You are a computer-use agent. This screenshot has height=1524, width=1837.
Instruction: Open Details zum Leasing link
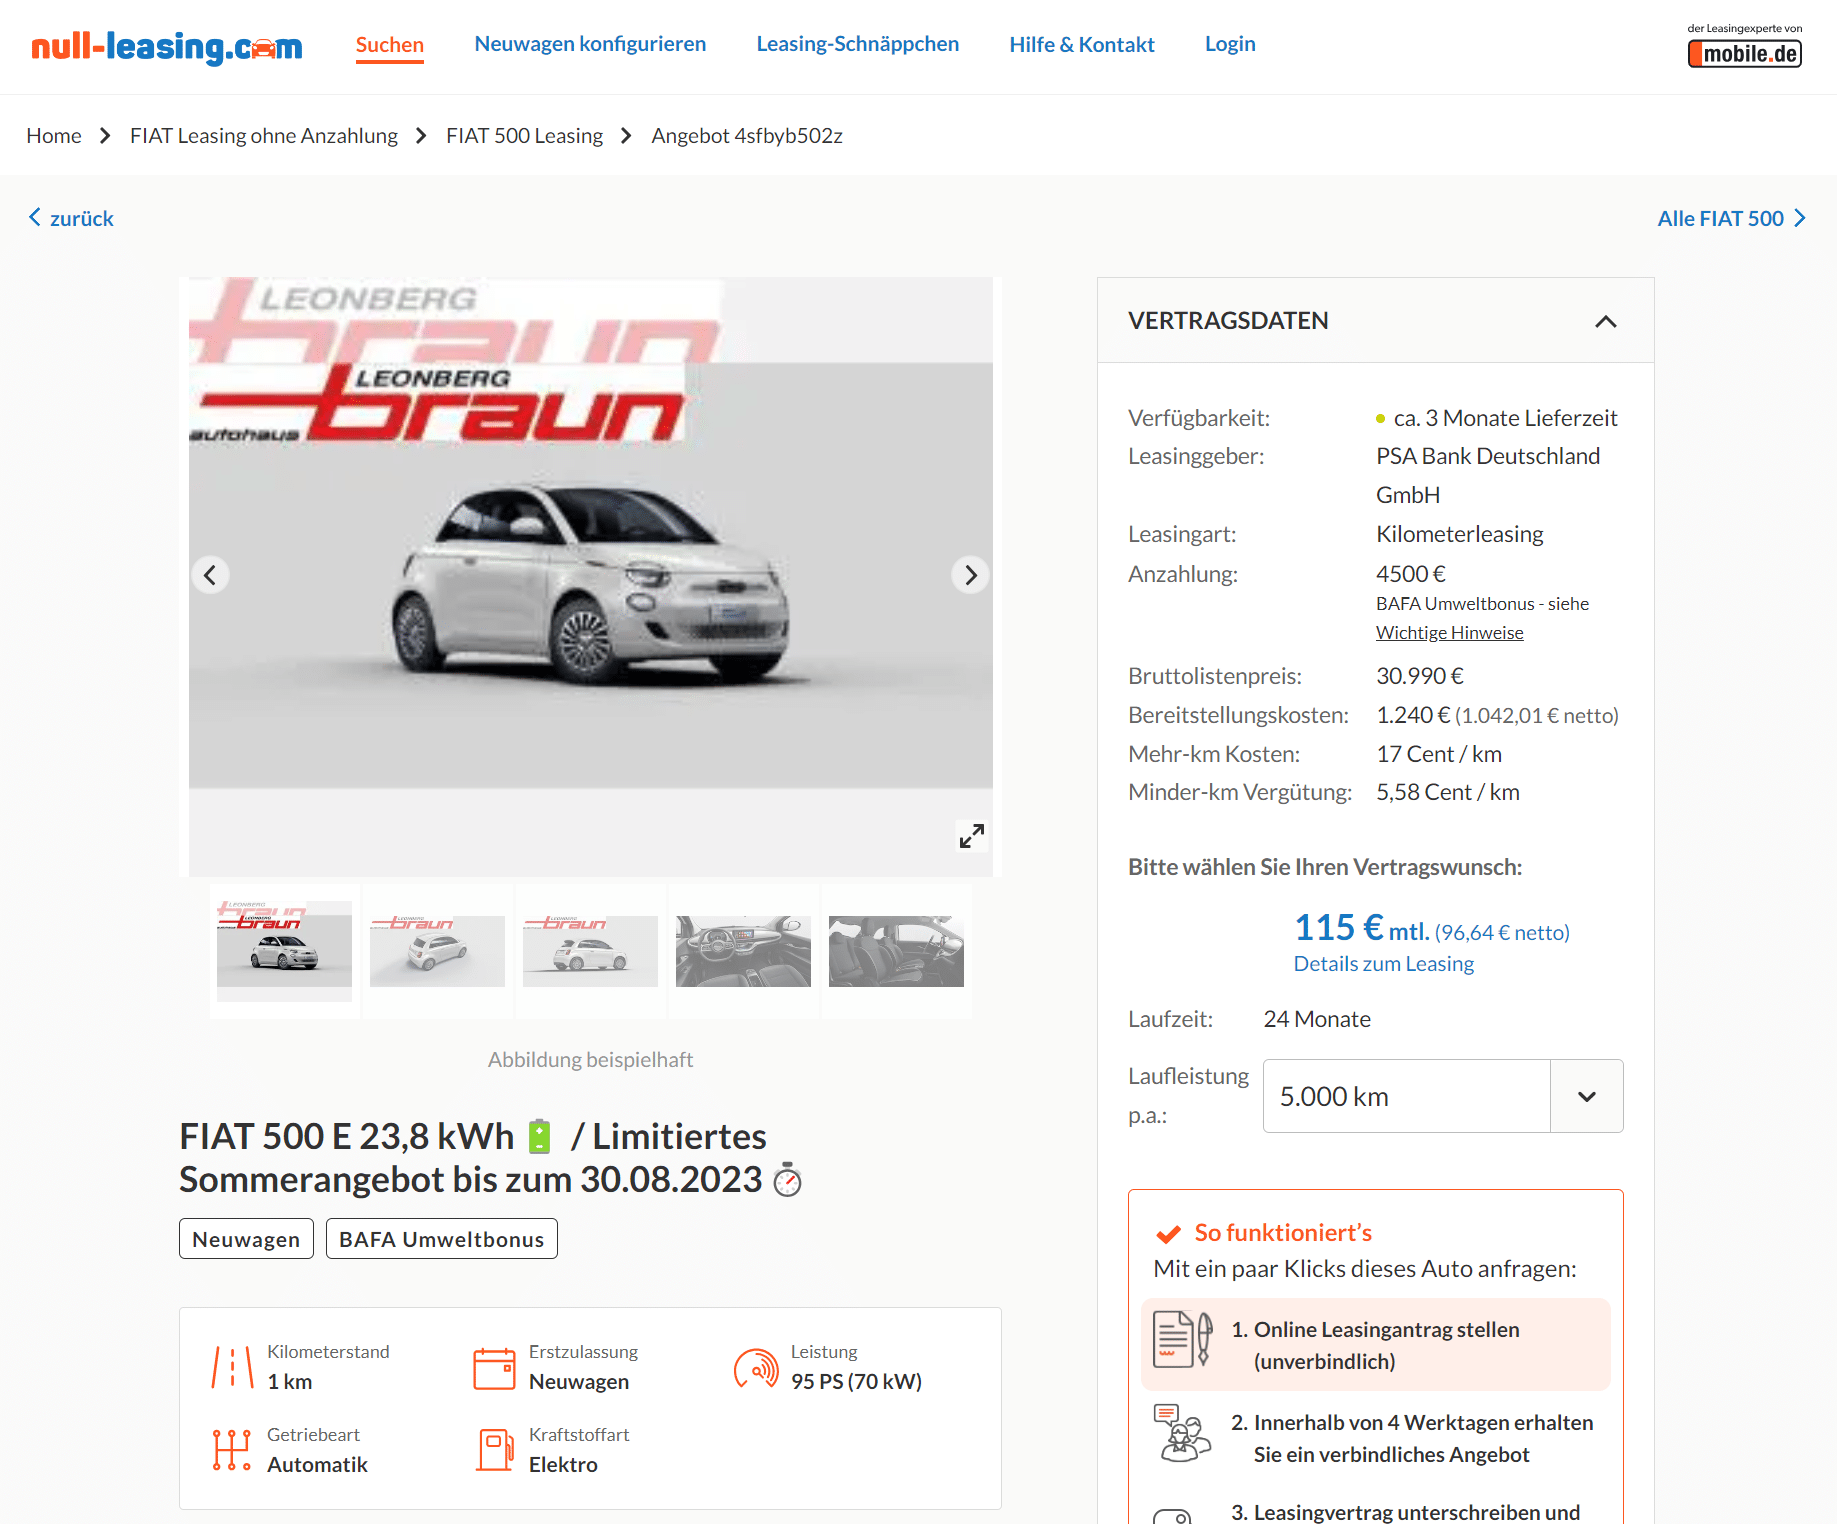1383,964
